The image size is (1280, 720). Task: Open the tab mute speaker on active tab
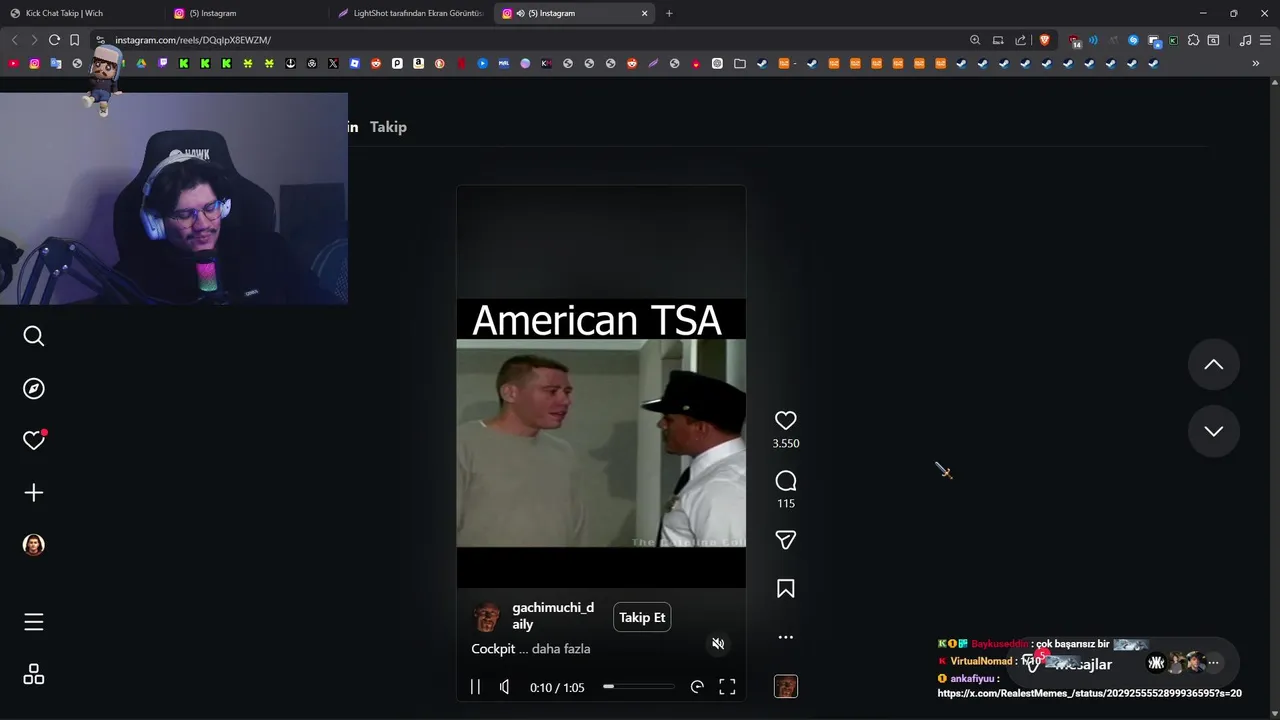520,13
